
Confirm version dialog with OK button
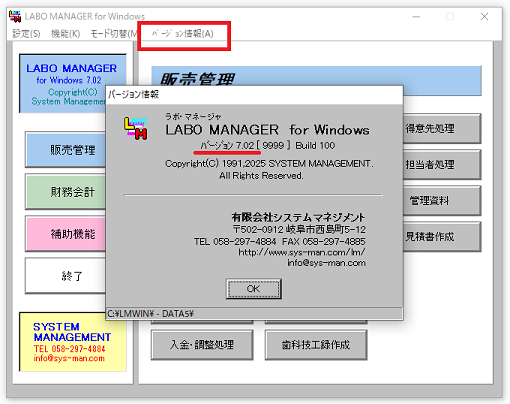pos(253,289)
